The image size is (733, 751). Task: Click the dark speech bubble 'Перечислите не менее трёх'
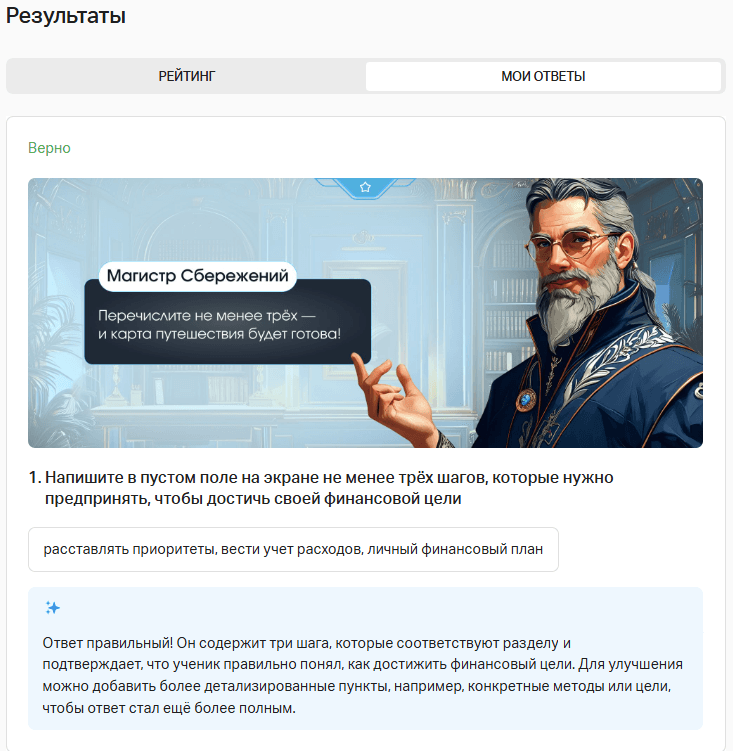[x=228, y=322]
